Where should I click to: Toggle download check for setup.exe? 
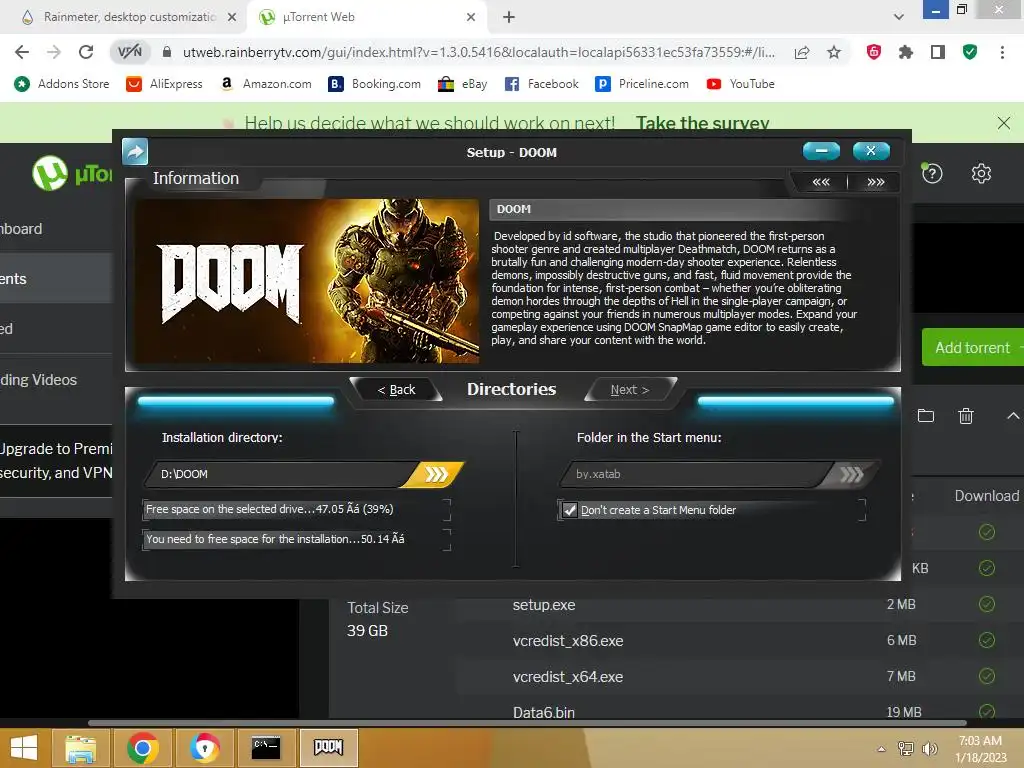(x=987, y=604)
